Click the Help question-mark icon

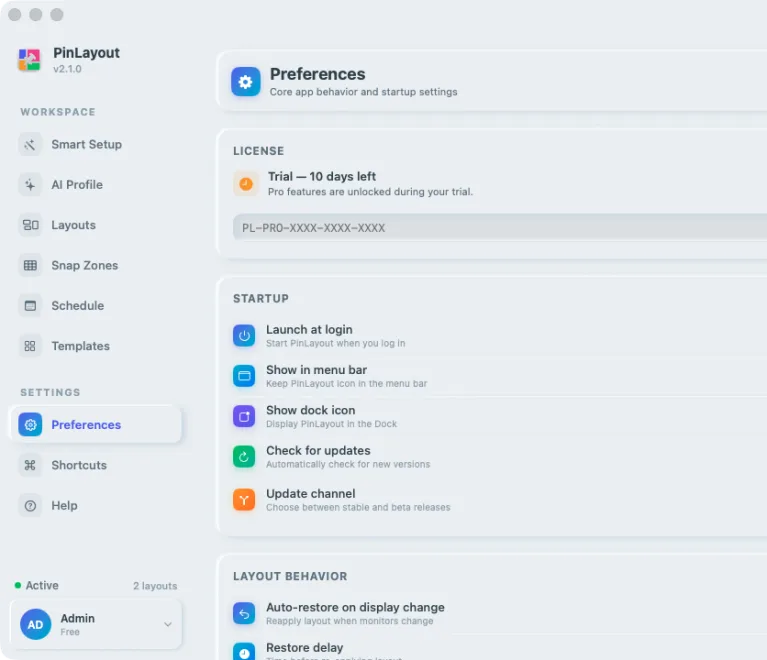(x=30, y=506)
